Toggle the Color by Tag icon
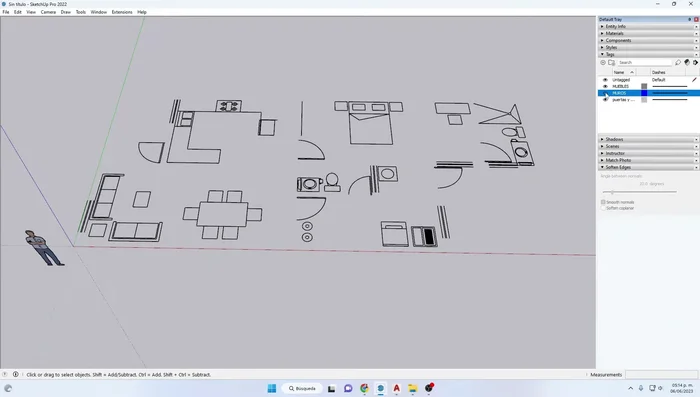The height and width of the screenshot is (397, 700). tap(687, 63)
